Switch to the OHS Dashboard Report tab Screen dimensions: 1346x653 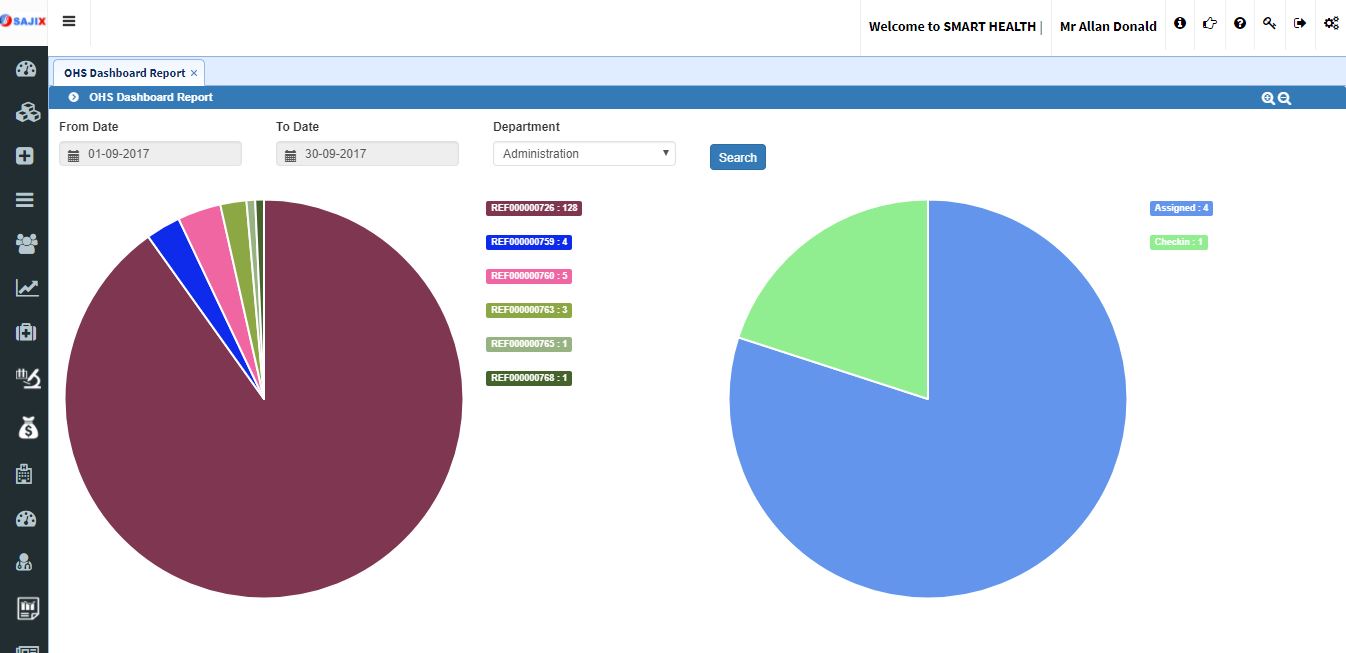click(x=125, y=73)
